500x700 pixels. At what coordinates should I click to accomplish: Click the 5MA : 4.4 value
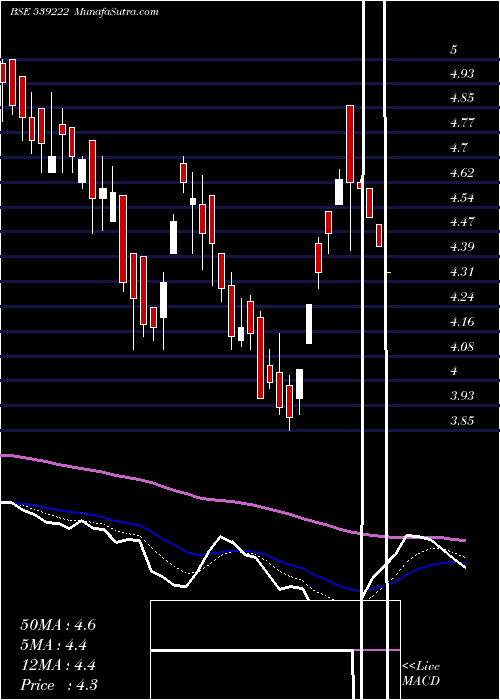pos(53,645)
